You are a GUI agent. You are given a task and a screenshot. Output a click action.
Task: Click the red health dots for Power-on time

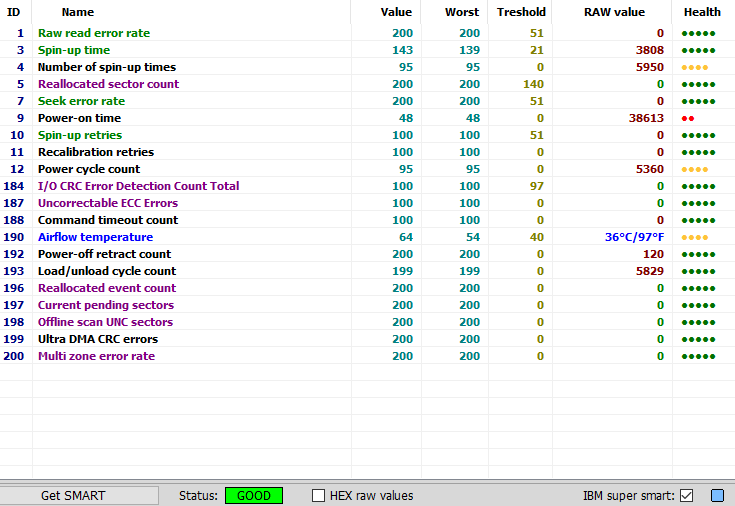(x=688, y=118)
